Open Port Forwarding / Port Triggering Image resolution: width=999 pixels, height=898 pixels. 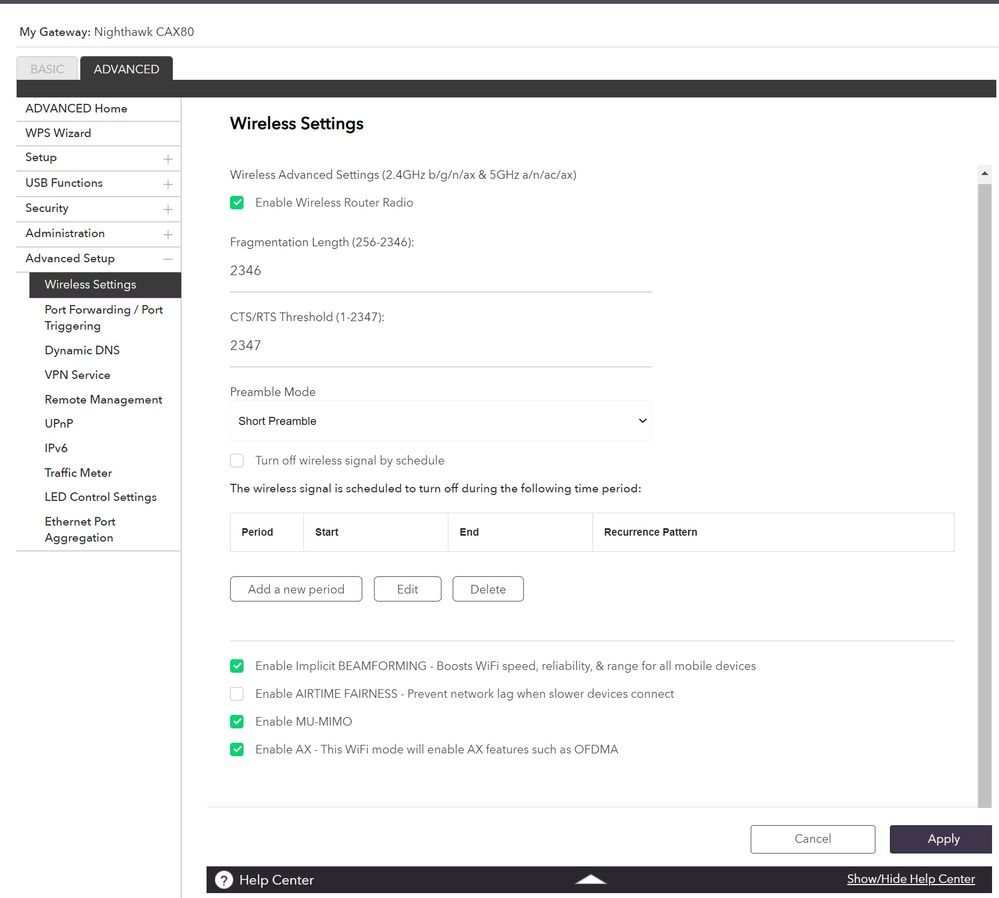click(104, 317)
